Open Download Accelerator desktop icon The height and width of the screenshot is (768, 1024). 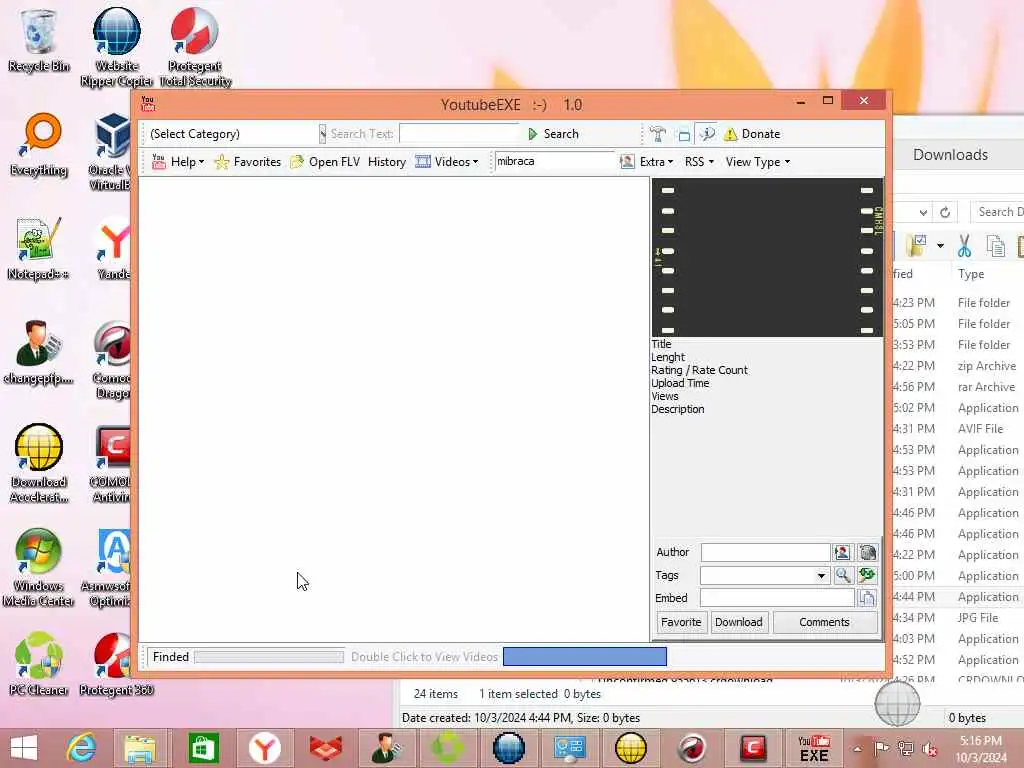[x=39, y=464]
